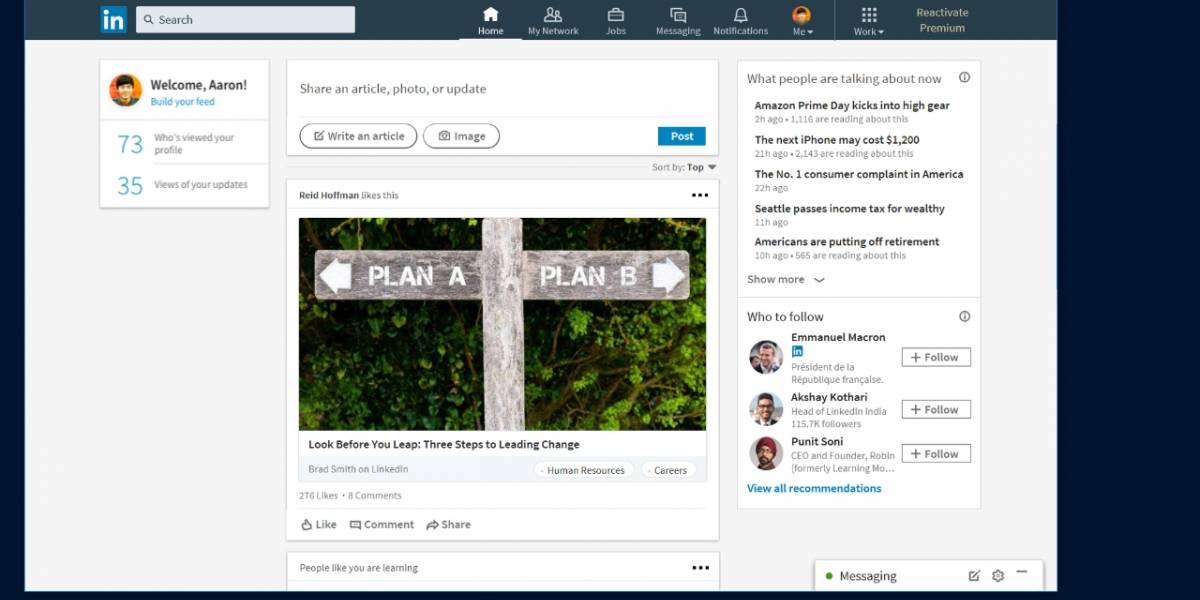Image resolution: width=1200 pixels, height=600 pixels.
Task: Click the Image upload button
Action: [x=461, y=136]
